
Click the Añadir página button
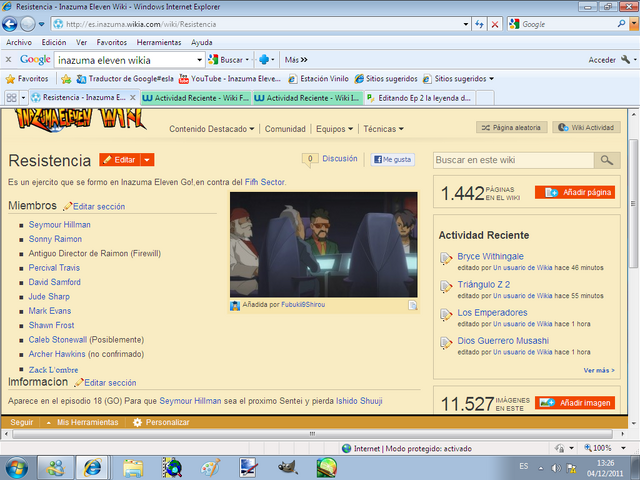[x=575, y=192]
